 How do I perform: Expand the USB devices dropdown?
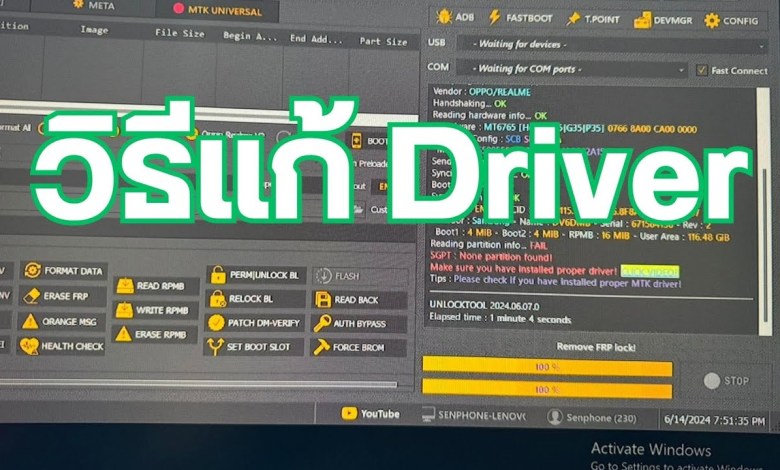(x=569, y=43)
